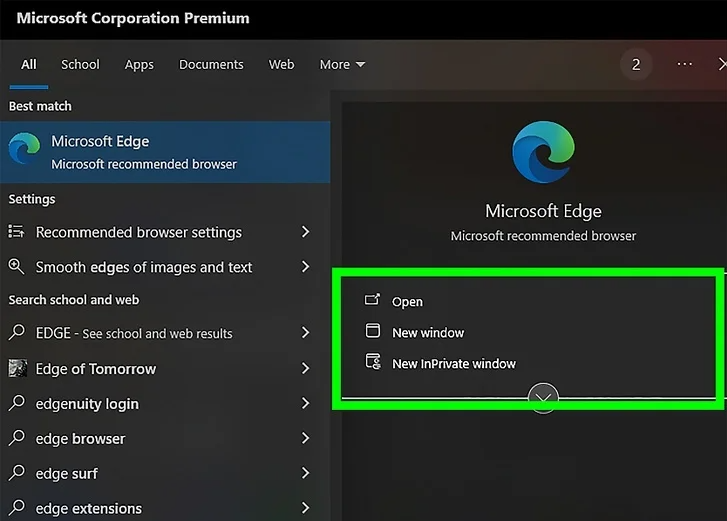Click the rewards badge showing 2

[x=636, y=64]
